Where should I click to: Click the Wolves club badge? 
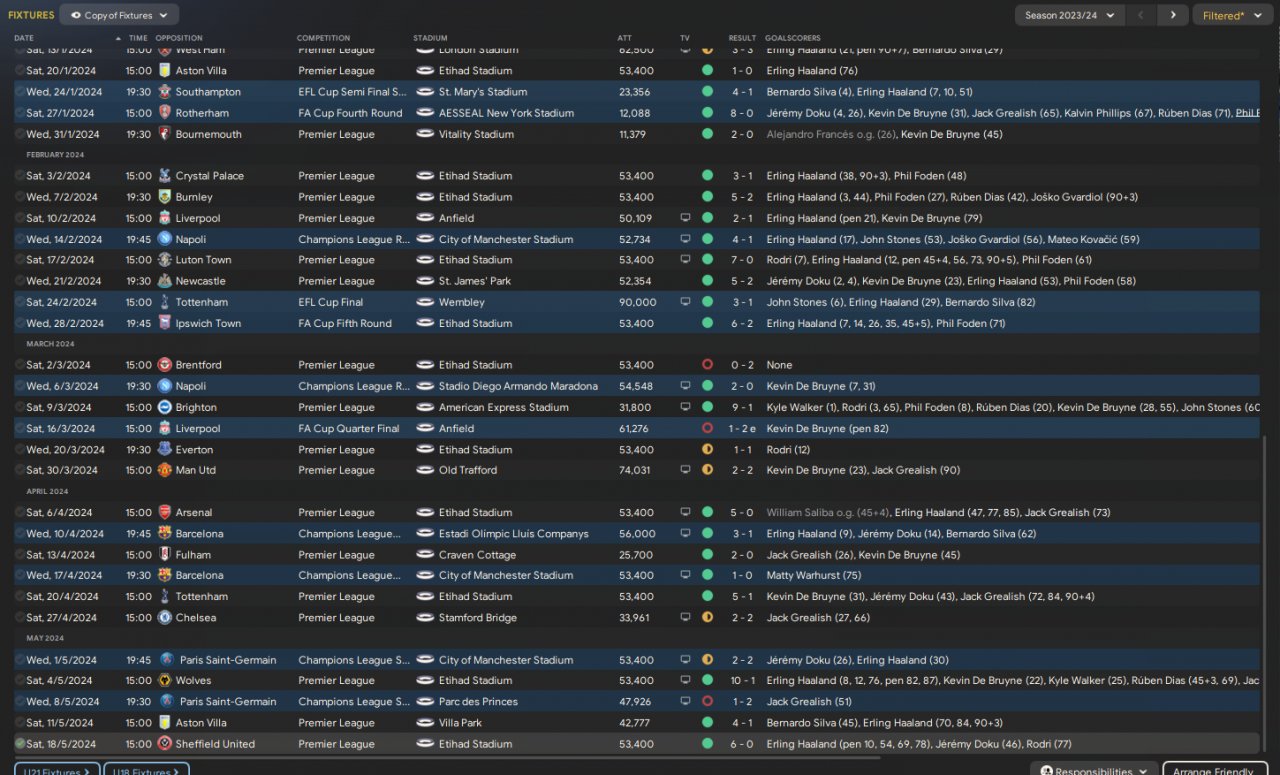pyautogui.click(x=165, y=680)
